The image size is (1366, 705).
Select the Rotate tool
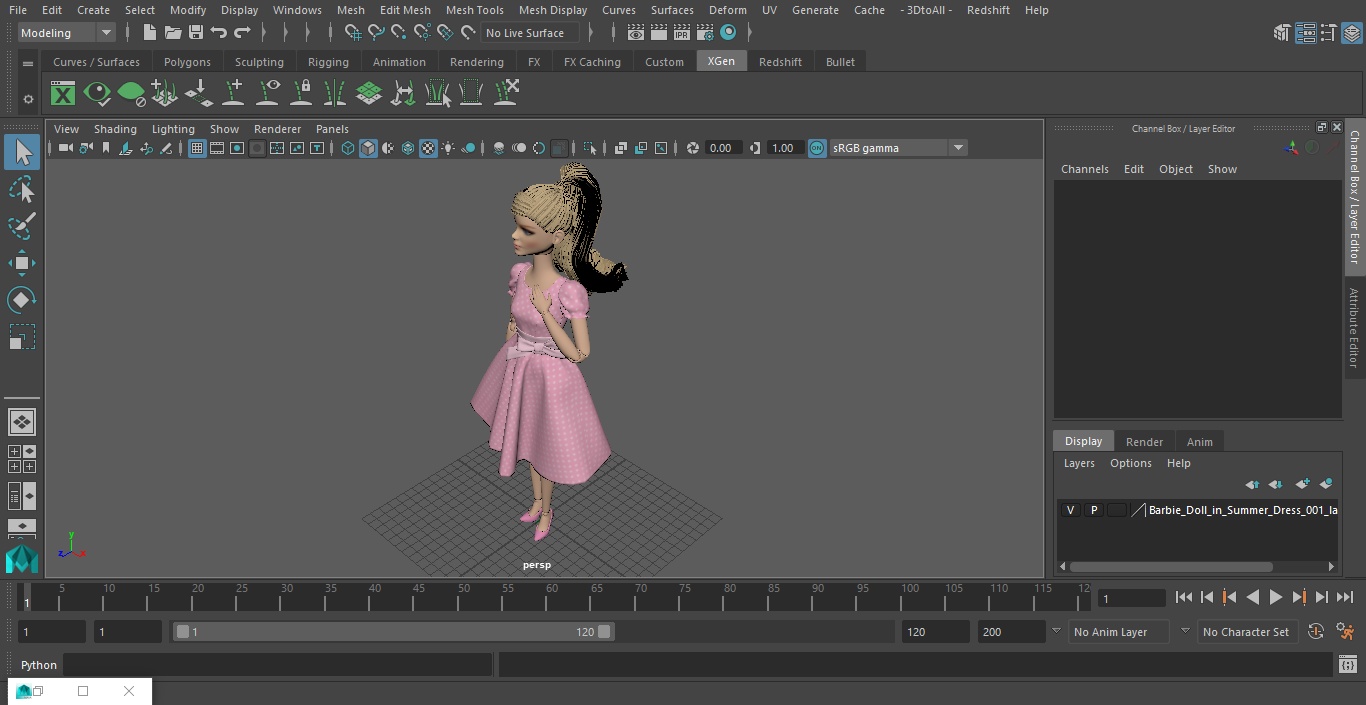pos(22,299)
